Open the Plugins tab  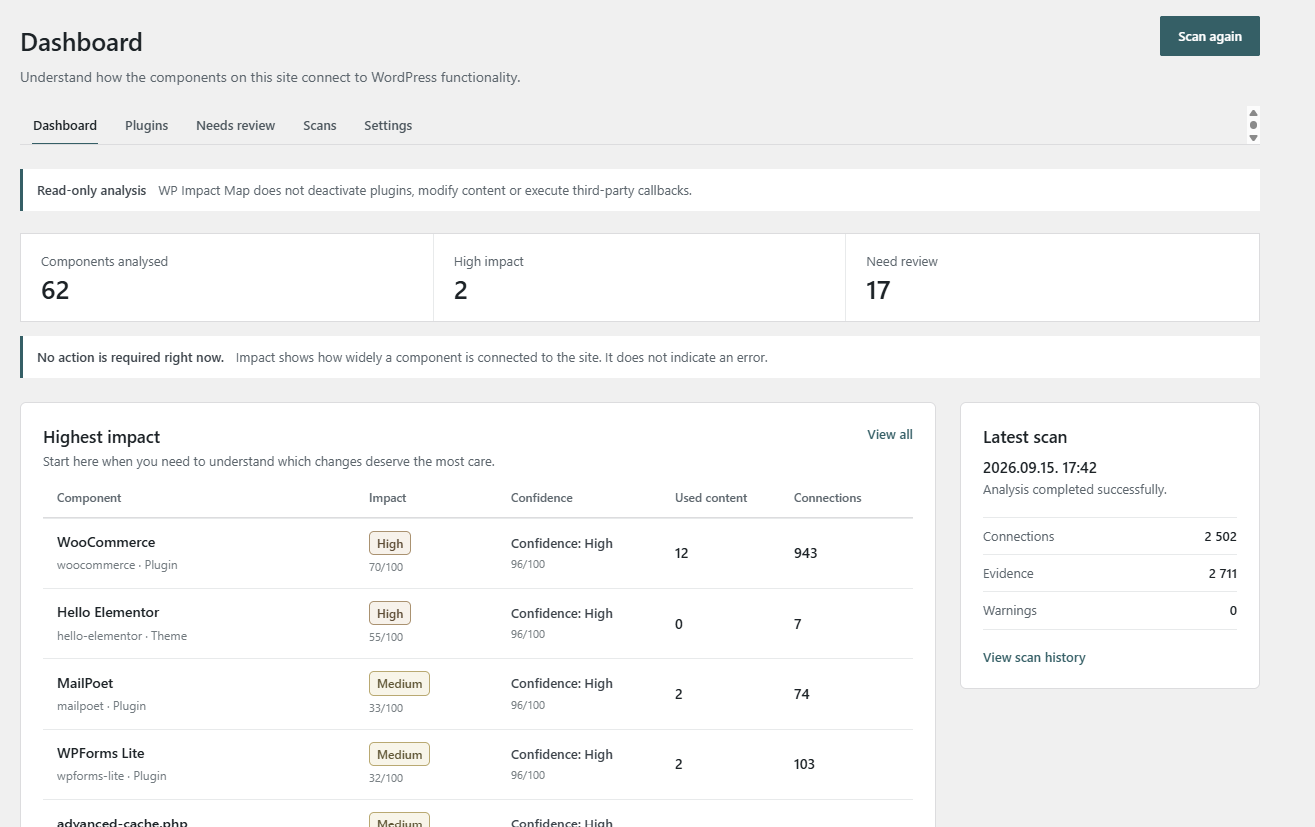(146, 126)
